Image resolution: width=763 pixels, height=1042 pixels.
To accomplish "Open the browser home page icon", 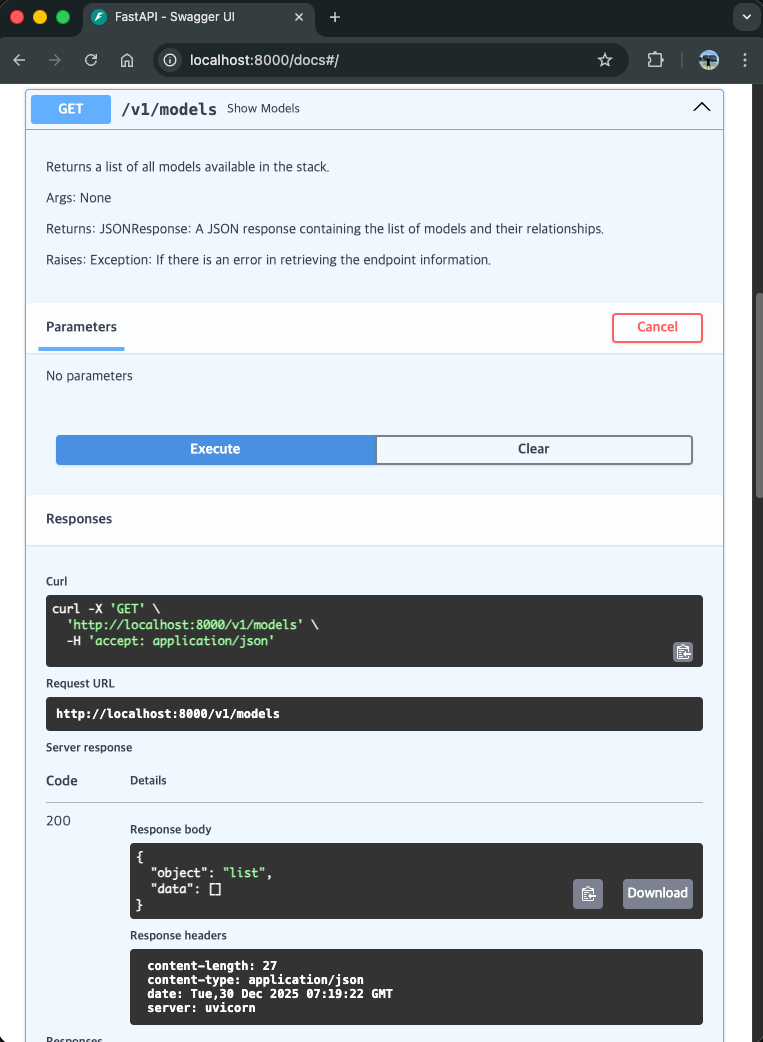I will (127, 60).
